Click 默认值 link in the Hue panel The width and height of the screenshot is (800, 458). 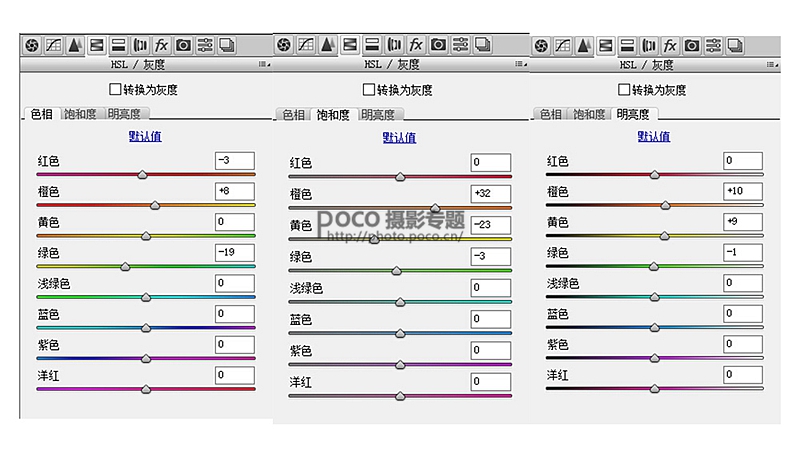pyautogui.click(x=145, y=136)
